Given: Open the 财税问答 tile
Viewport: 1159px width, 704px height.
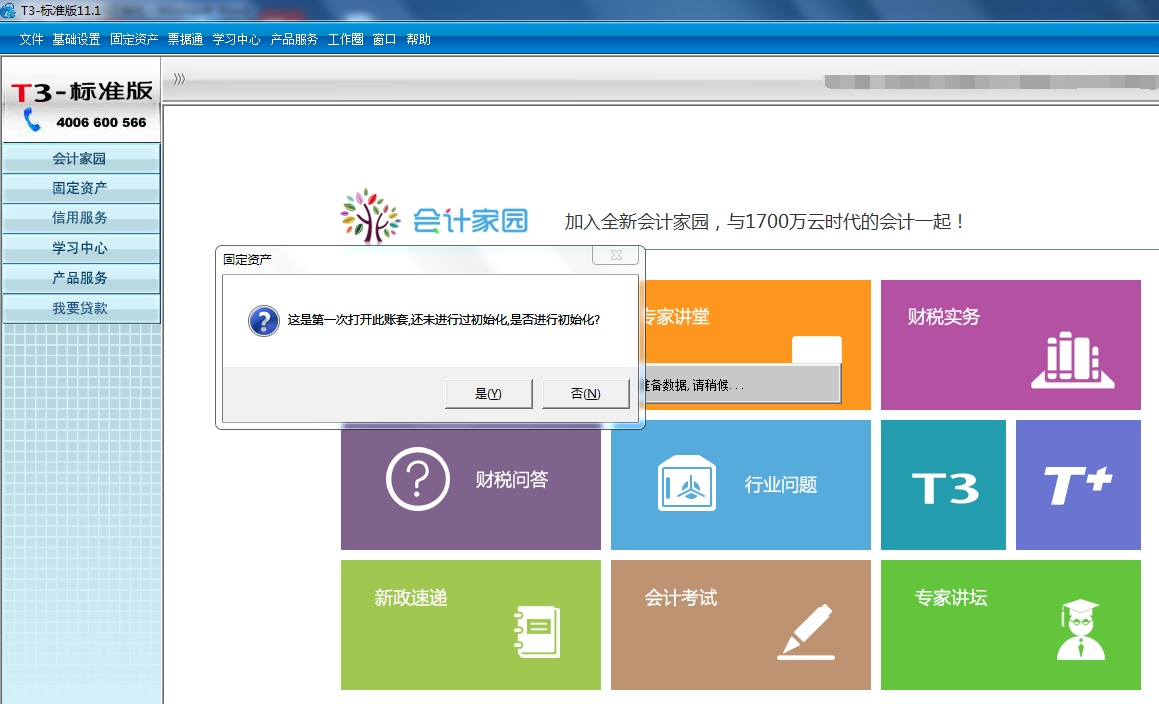Looking at the screenshot, I should point(471,485).
